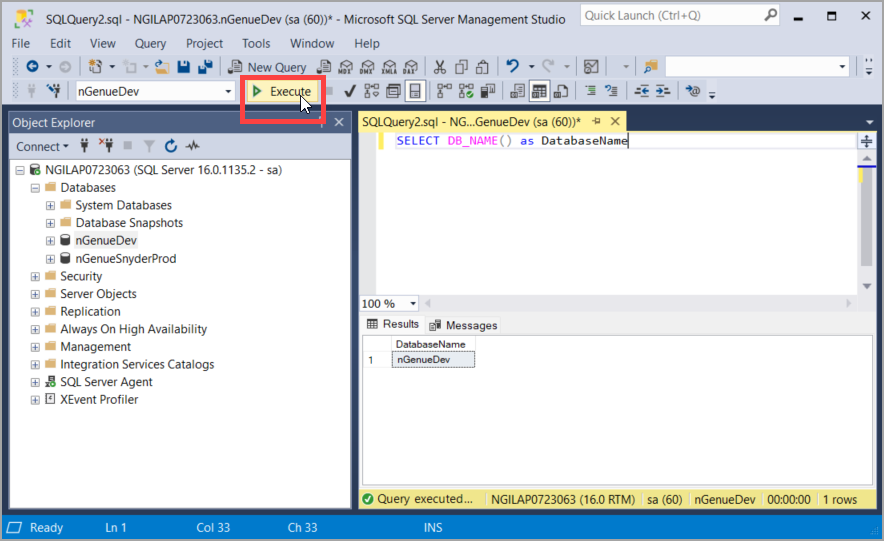Click the Specify Template Parameter Values icon
This screenshot has width=884, height=541.
click(693, 91)
